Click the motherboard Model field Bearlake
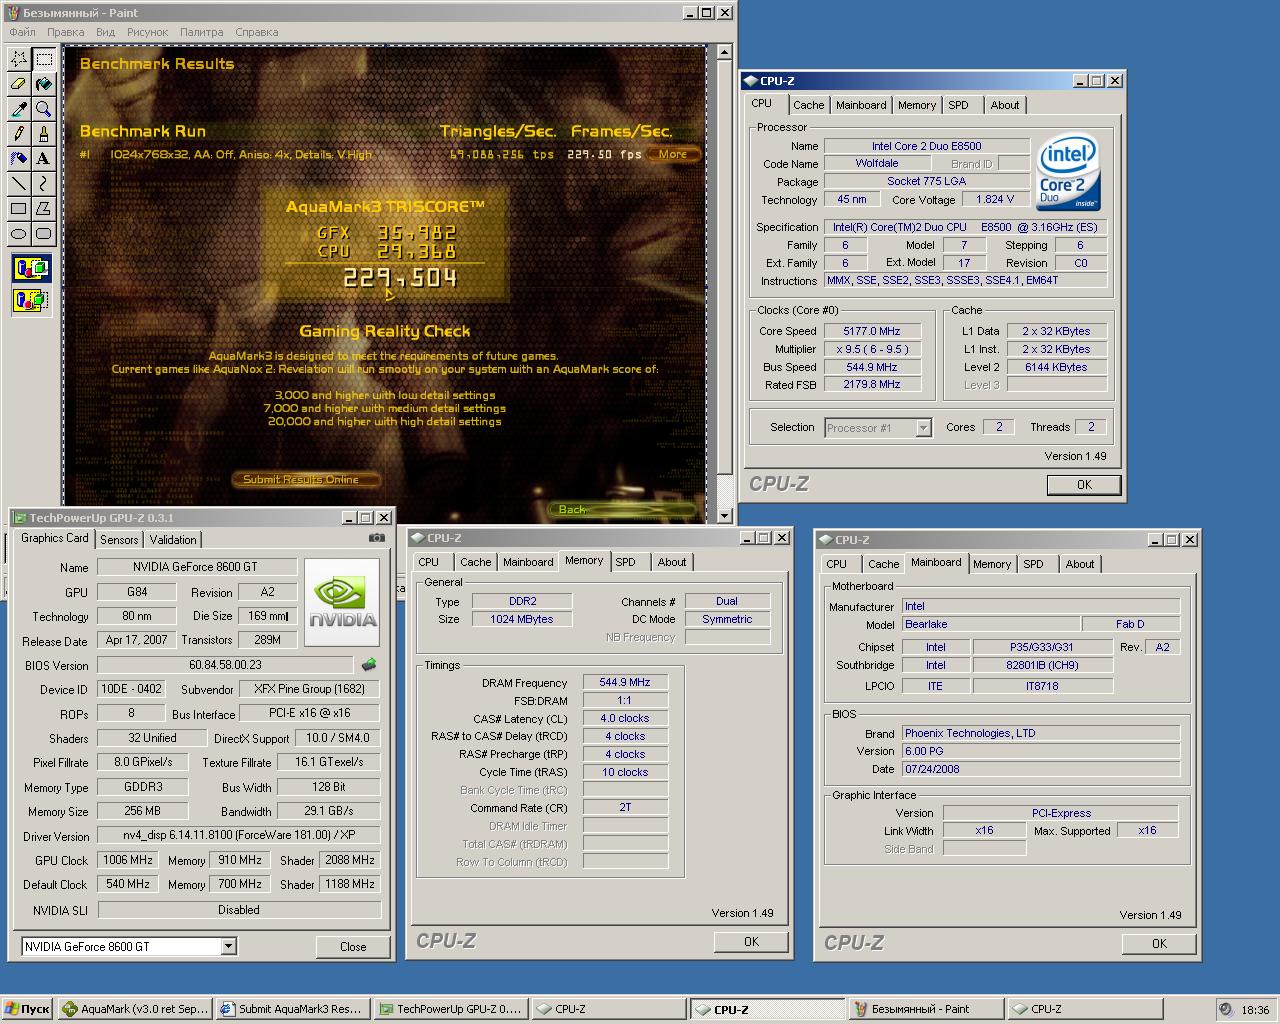This screenshot has height=1024, width=1280. (x=990, y=624)
